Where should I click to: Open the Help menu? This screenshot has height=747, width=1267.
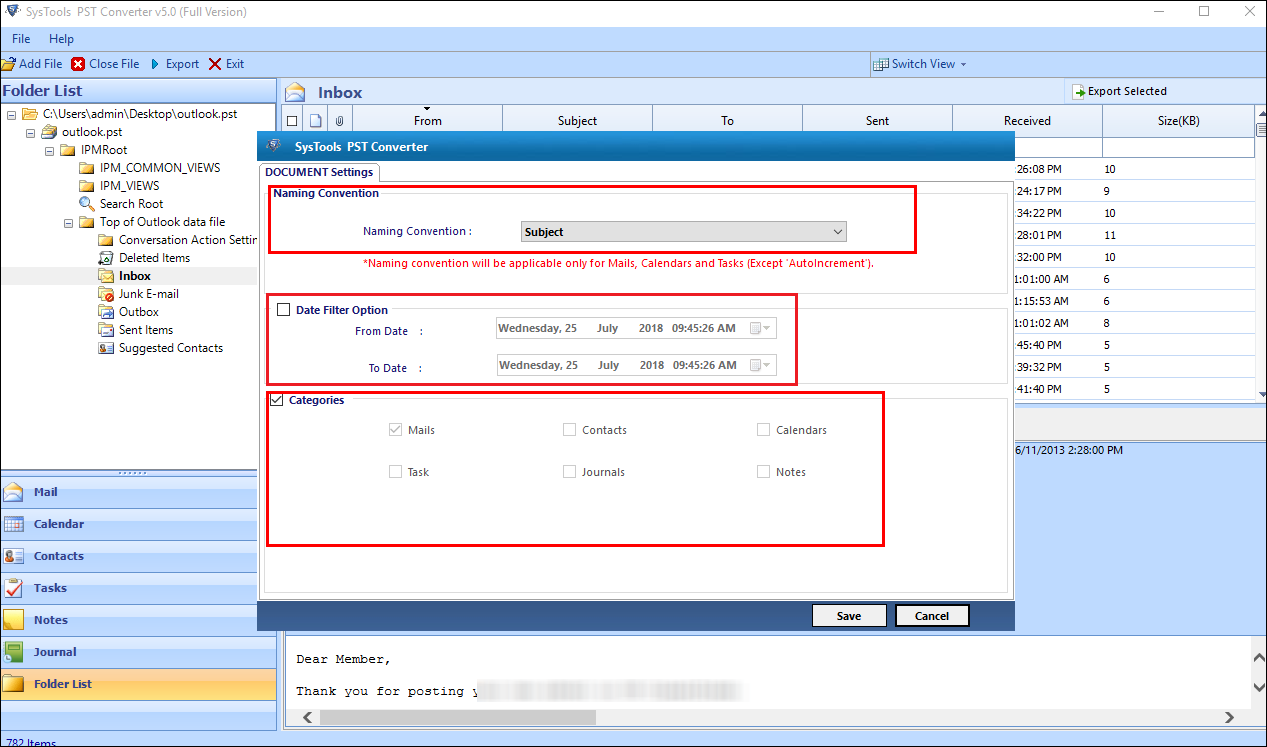[x=61, y=39]
